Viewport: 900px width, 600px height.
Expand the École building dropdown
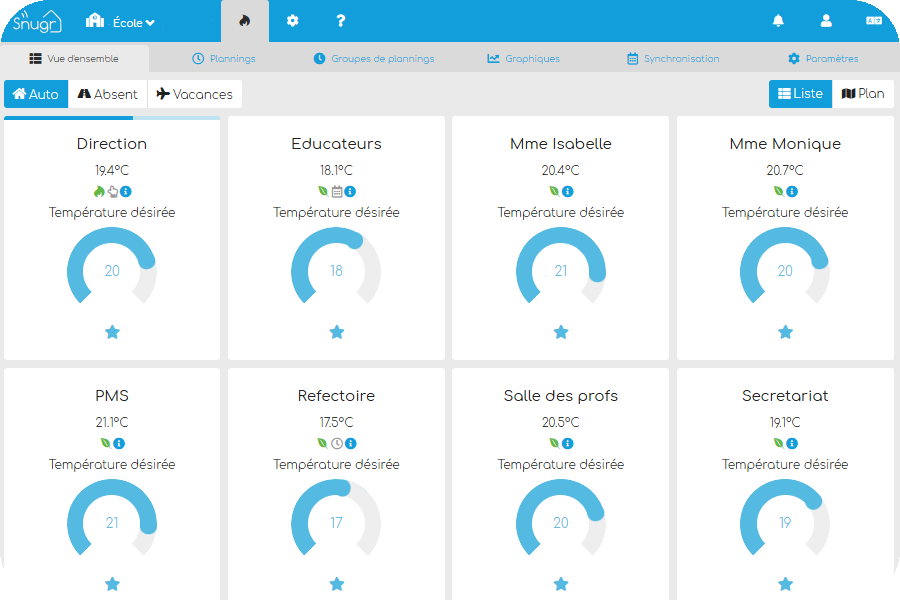(120, 22)
